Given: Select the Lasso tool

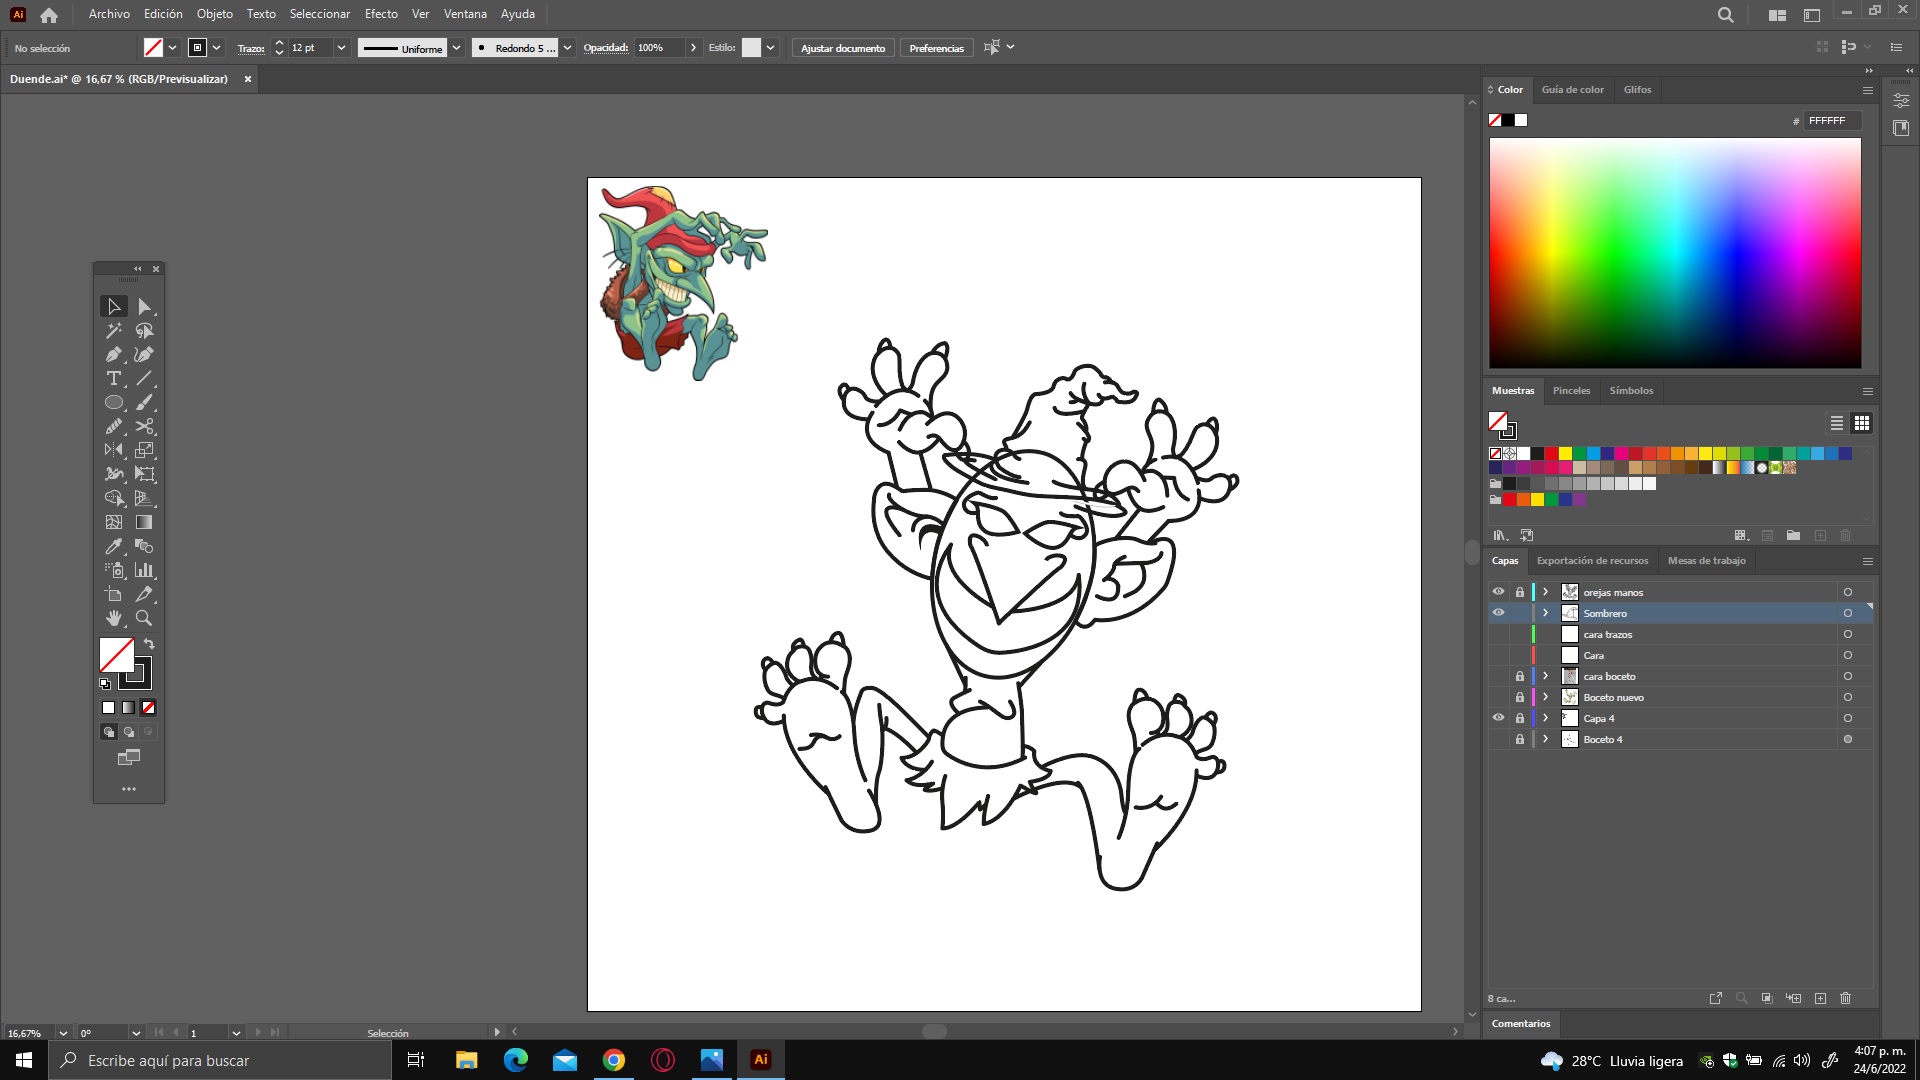Looking at the screenshot, I should 144,331.
